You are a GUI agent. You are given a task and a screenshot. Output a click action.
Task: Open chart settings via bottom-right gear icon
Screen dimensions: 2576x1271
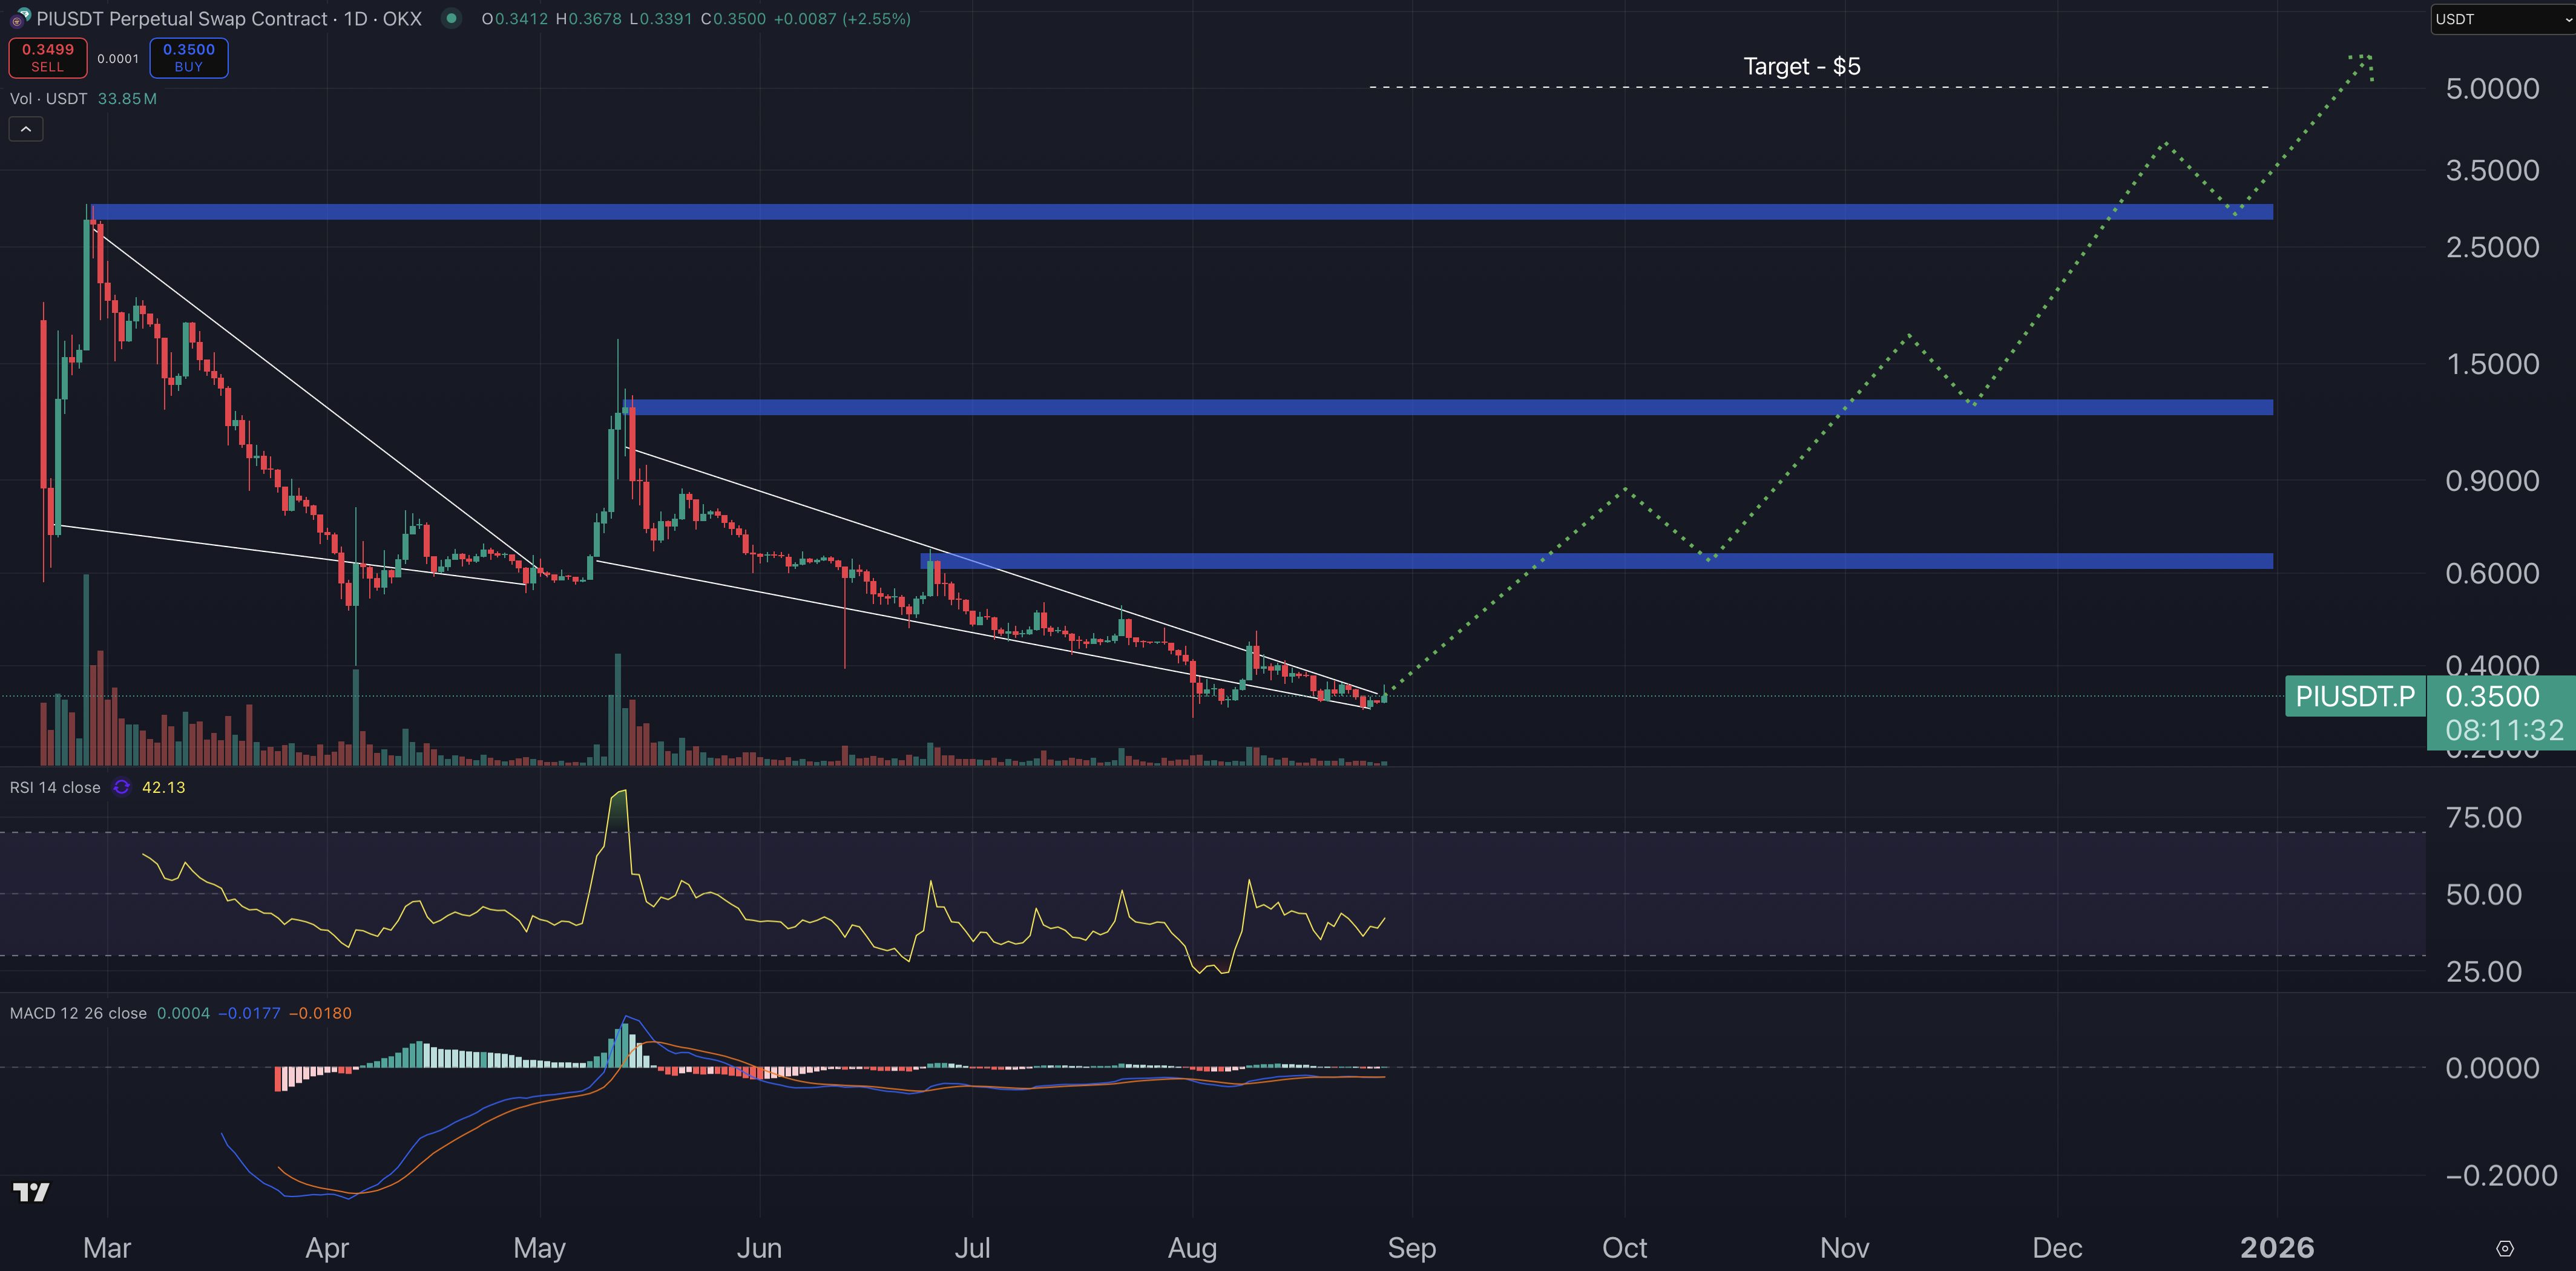[x=2506, y=1248]
